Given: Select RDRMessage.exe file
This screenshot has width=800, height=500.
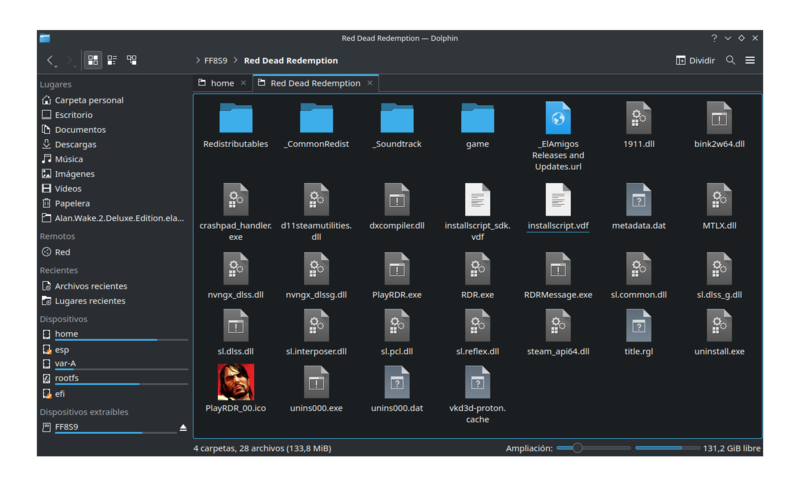Looking at the screenshot, I should pyautogui.click(x=558, y=276).
